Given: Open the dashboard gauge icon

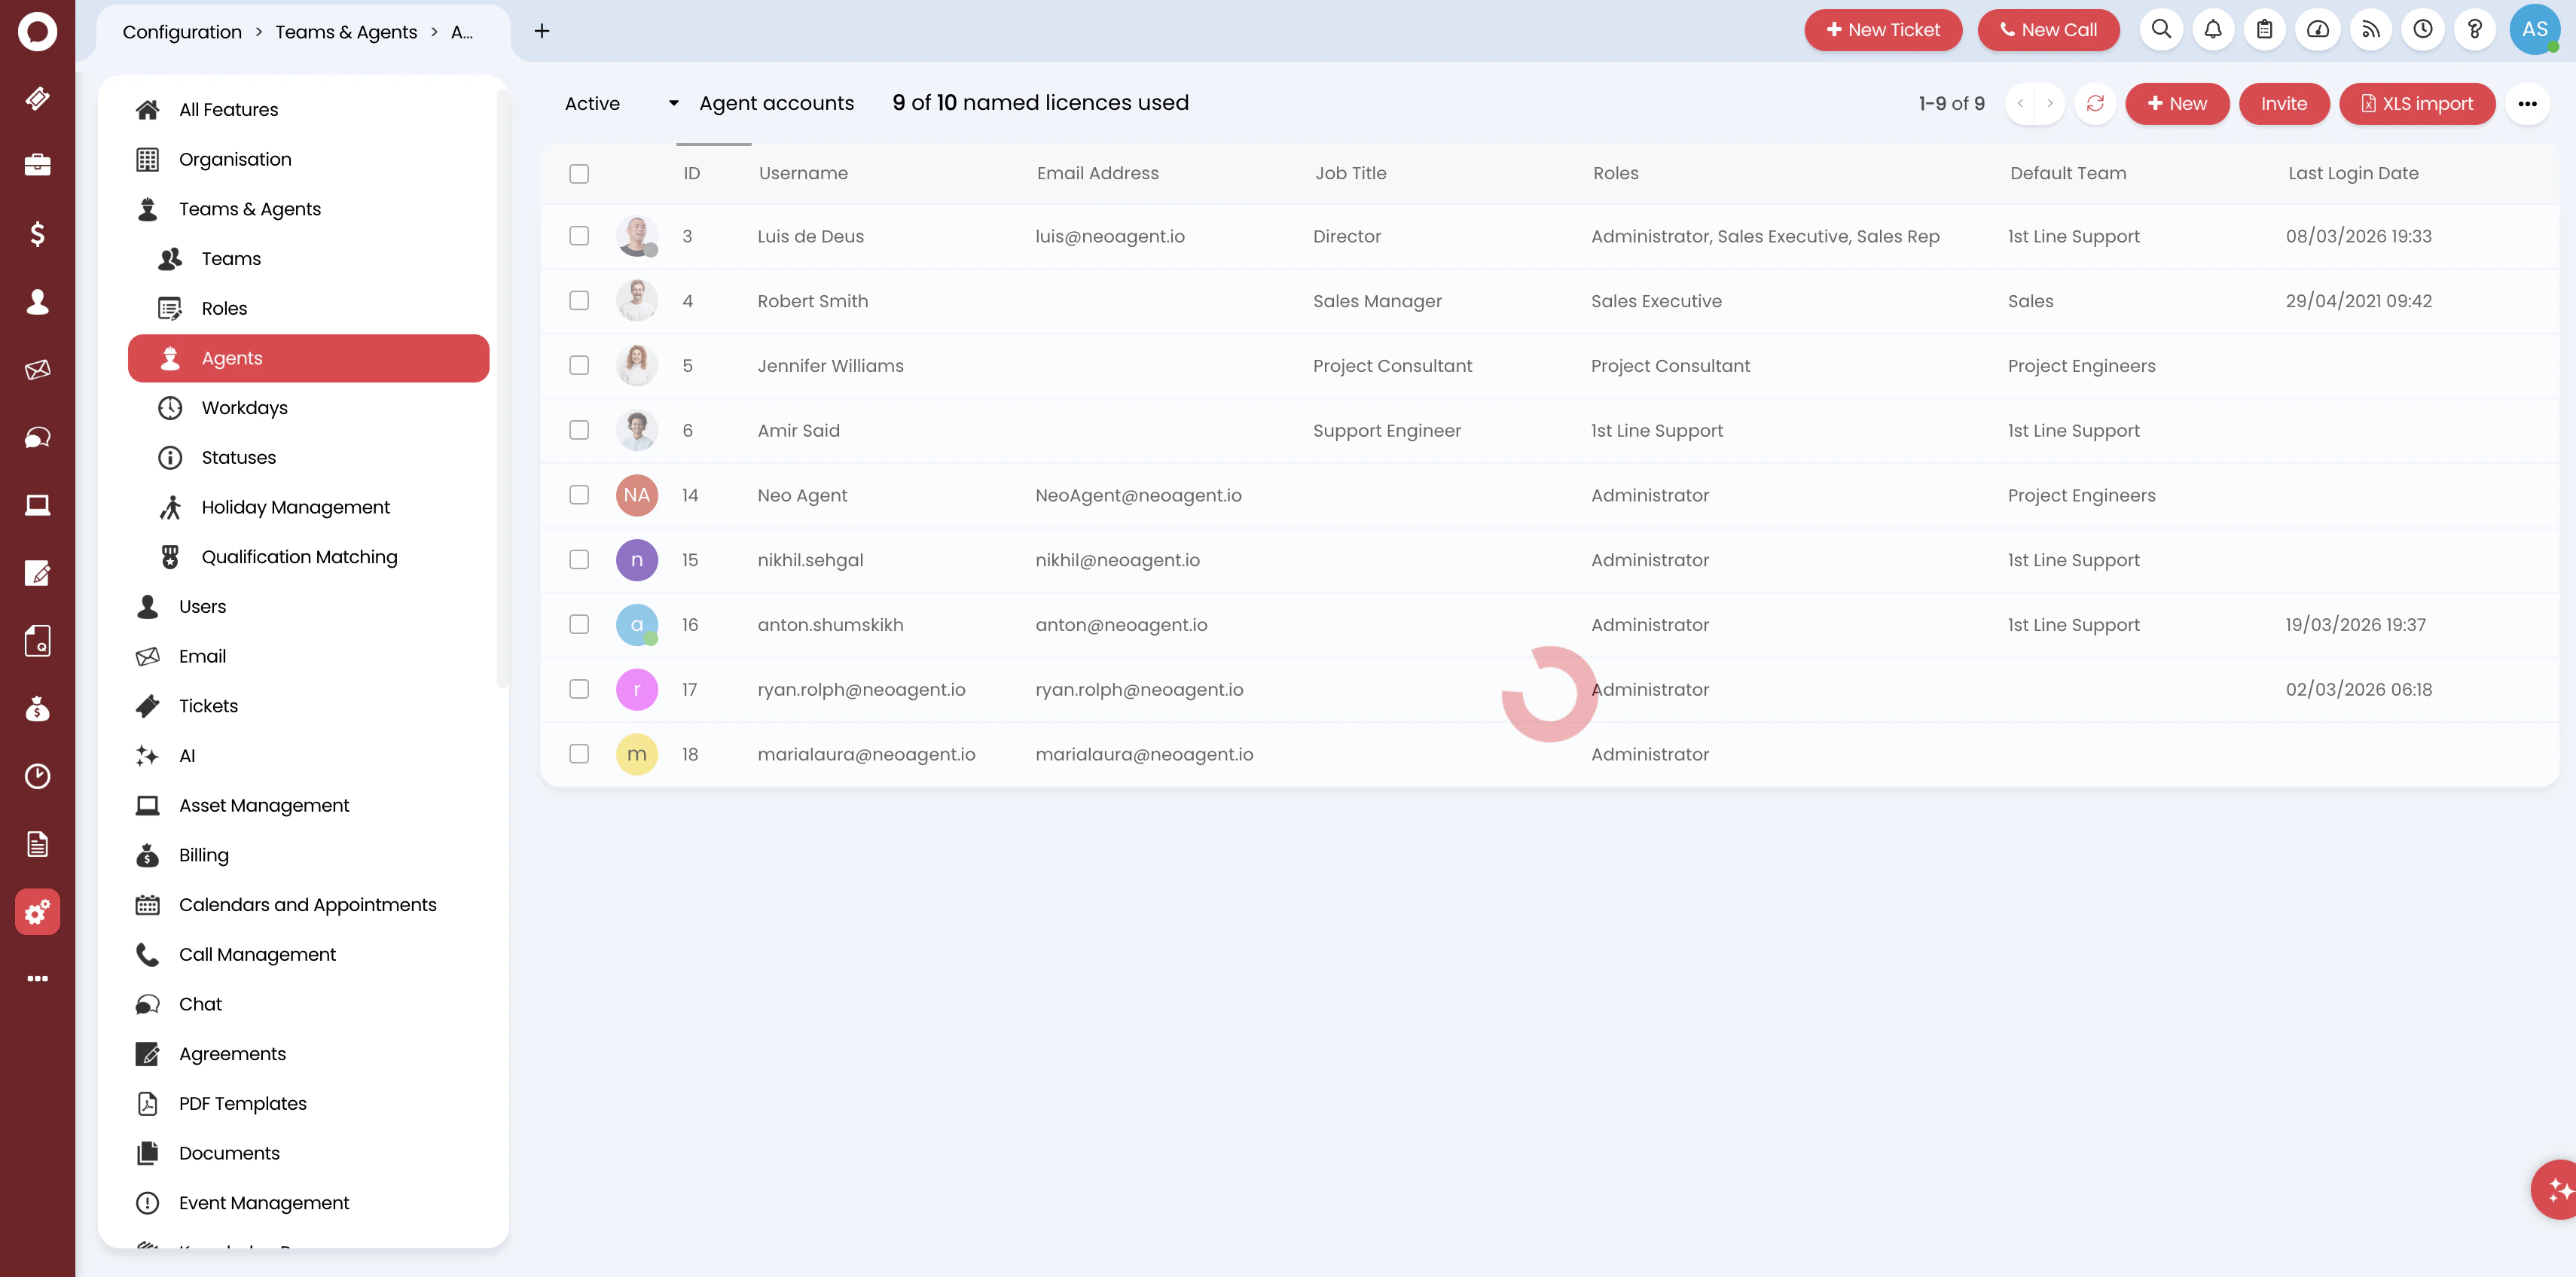Looking at the screenshot, I should (2318, 30).
